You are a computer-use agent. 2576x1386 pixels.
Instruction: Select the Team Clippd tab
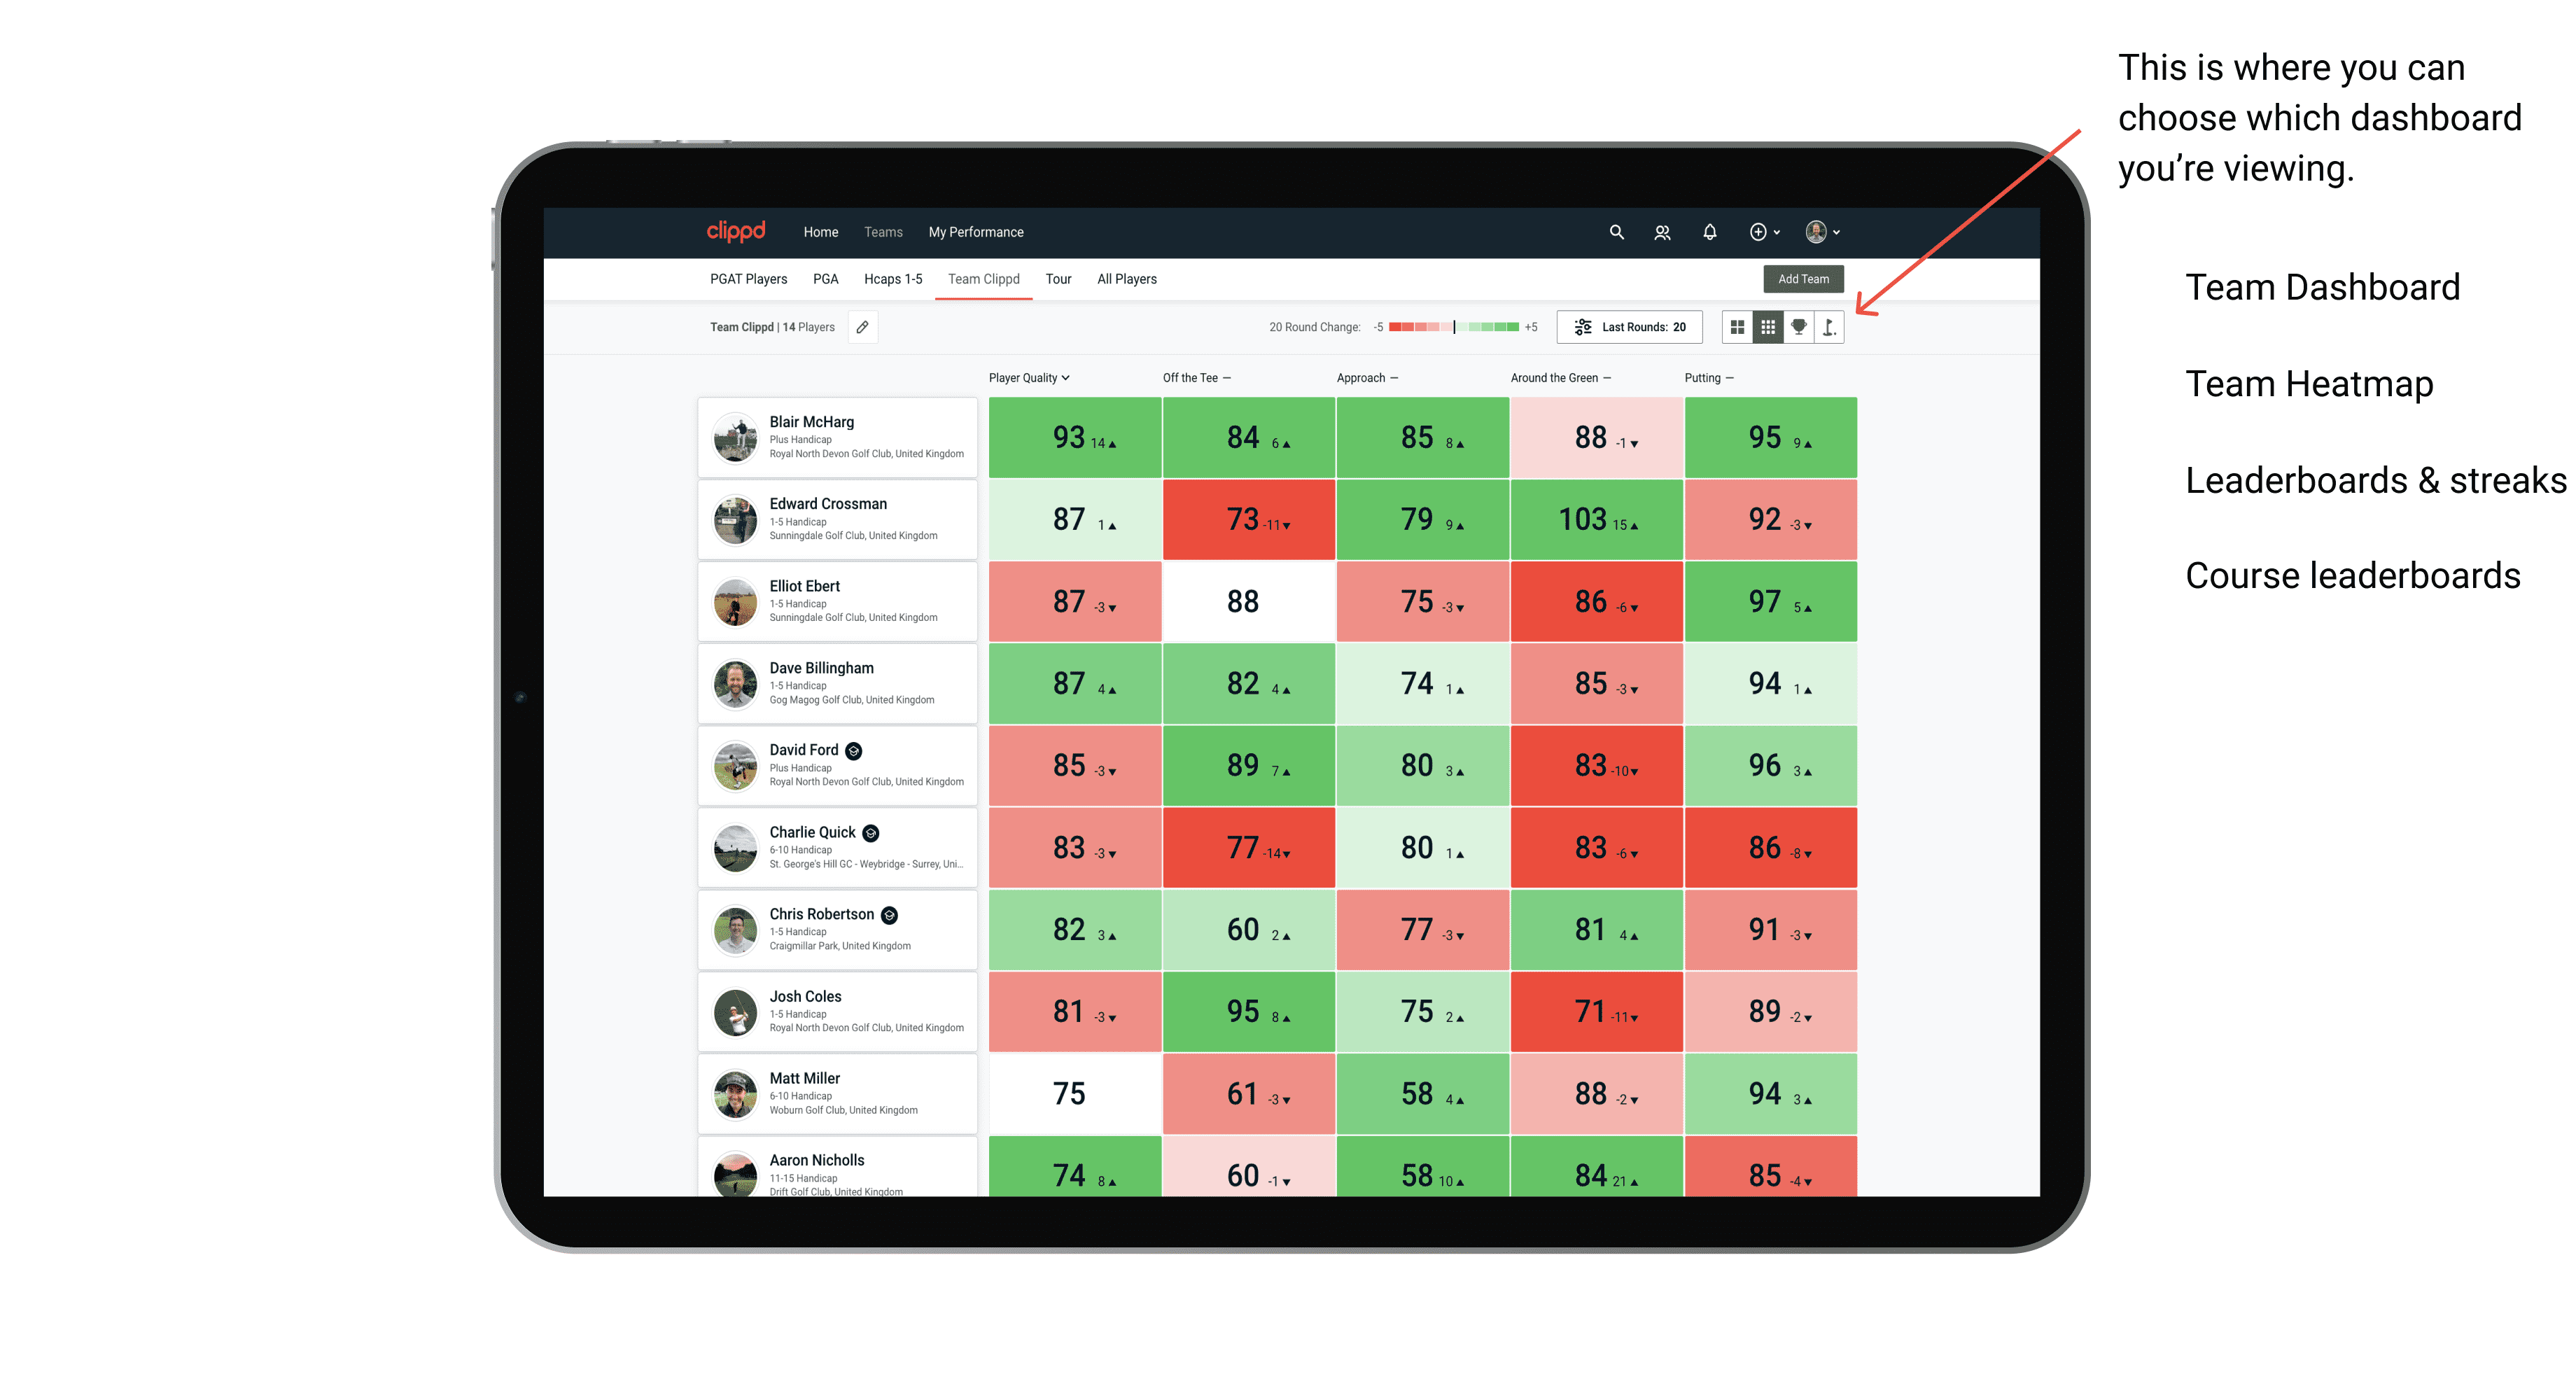(983, 278)
